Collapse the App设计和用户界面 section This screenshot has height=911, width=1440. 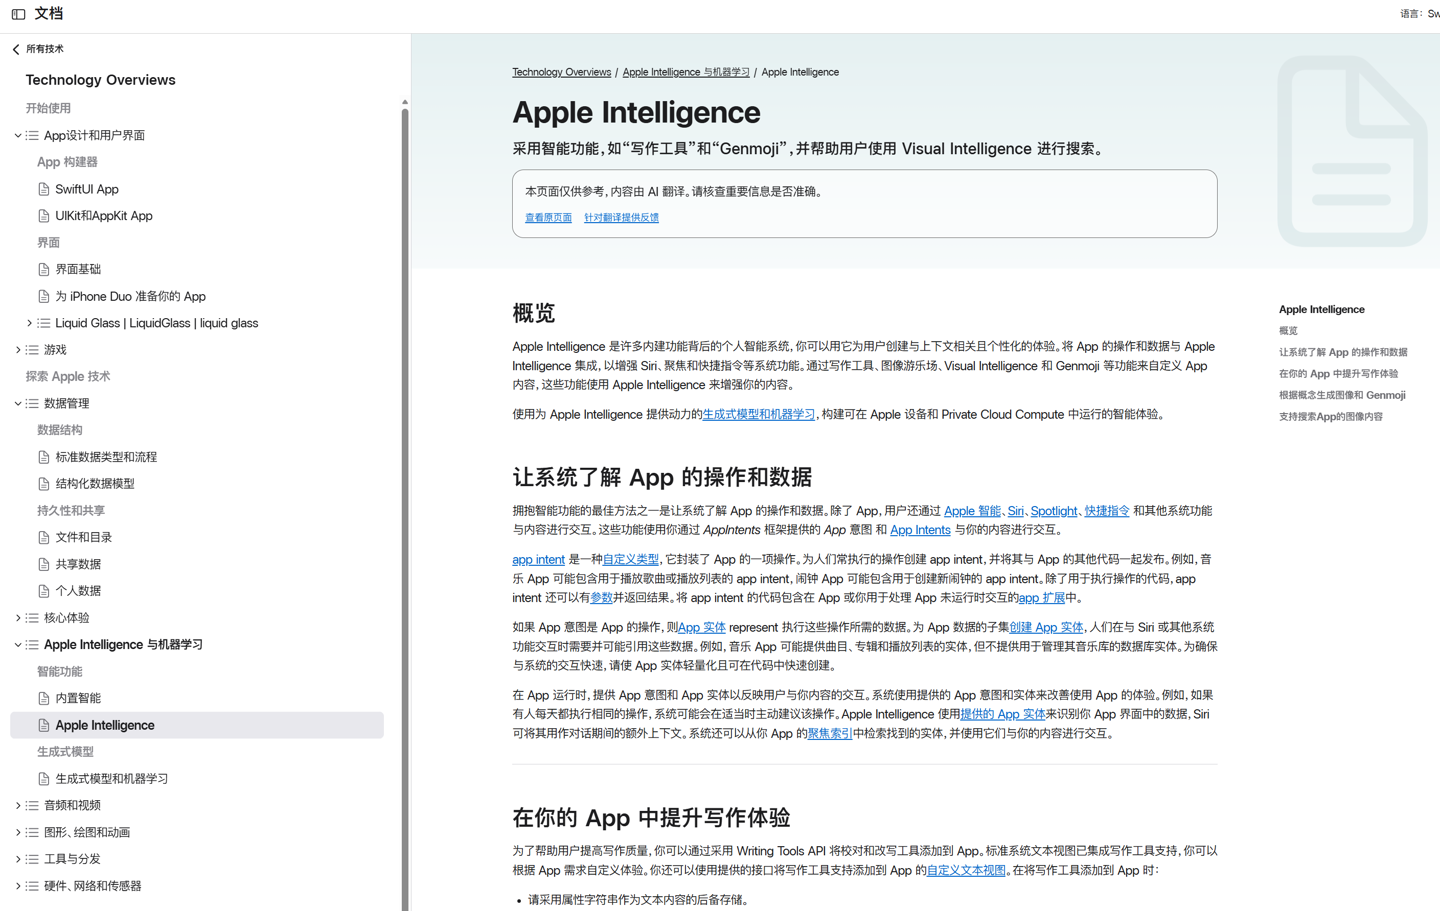click(17, 135)
